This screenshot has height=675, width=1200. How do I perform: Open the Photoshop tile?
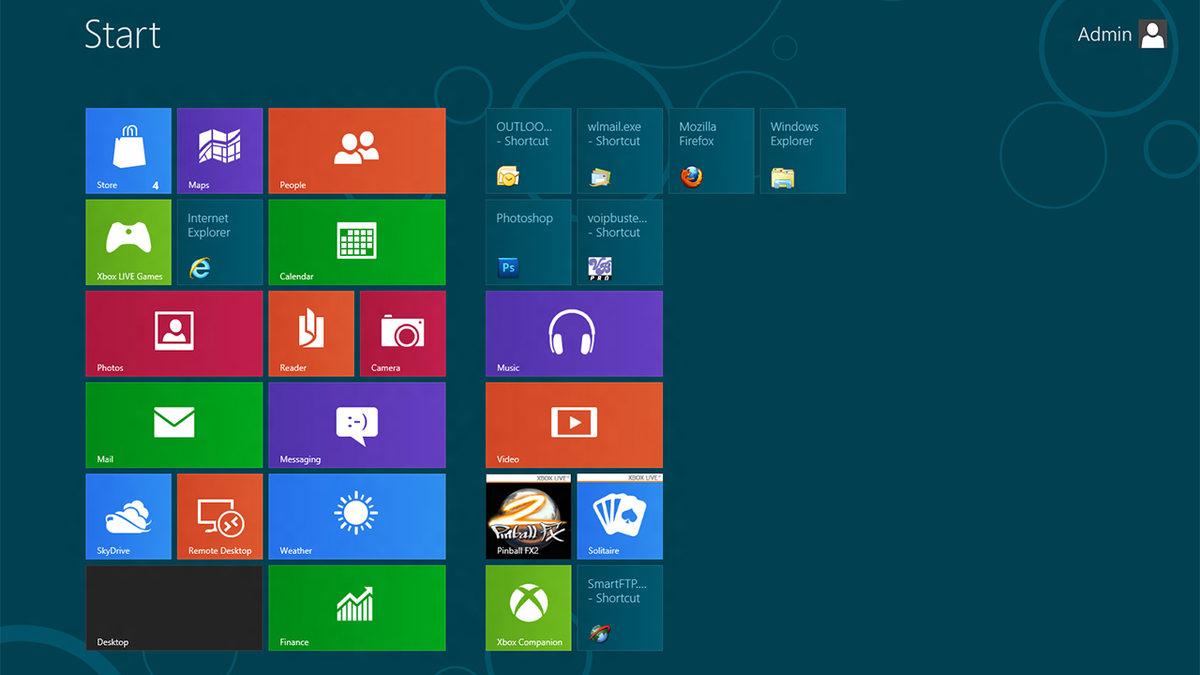(x=528, y=242)
